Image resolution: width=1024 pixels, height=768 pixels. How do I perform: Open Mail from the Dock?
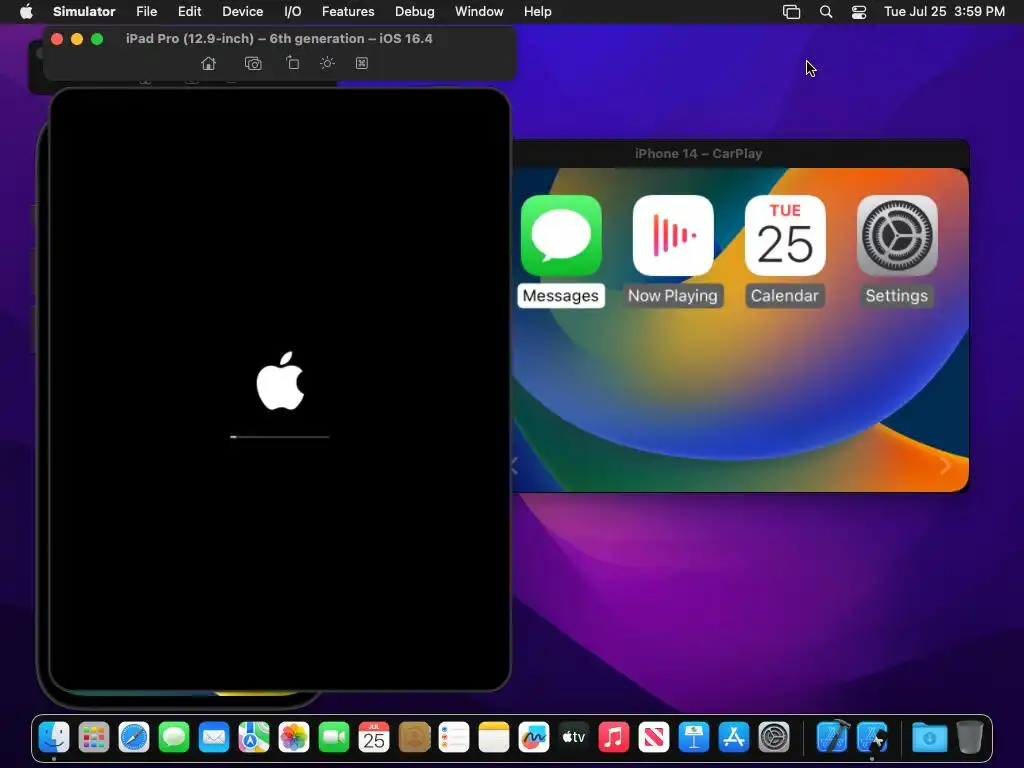[x=214, y=738]
